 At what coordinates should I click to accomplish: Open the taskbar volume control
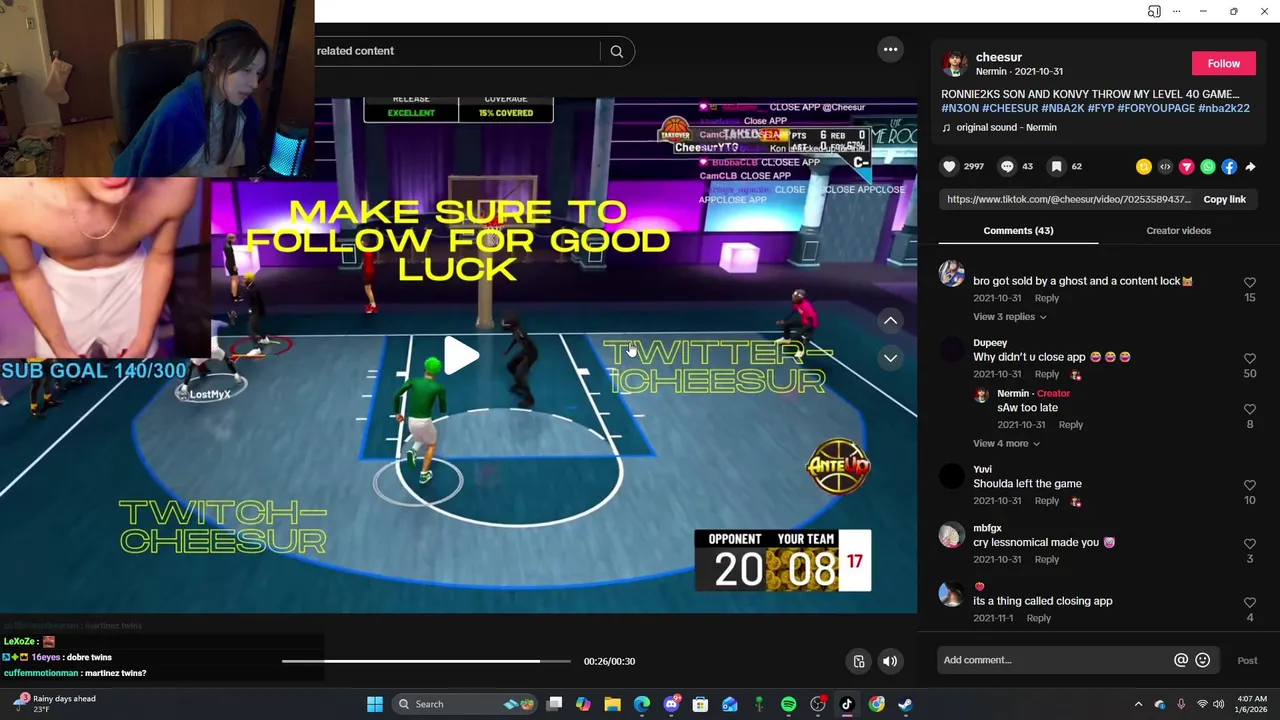[1218, 704]
